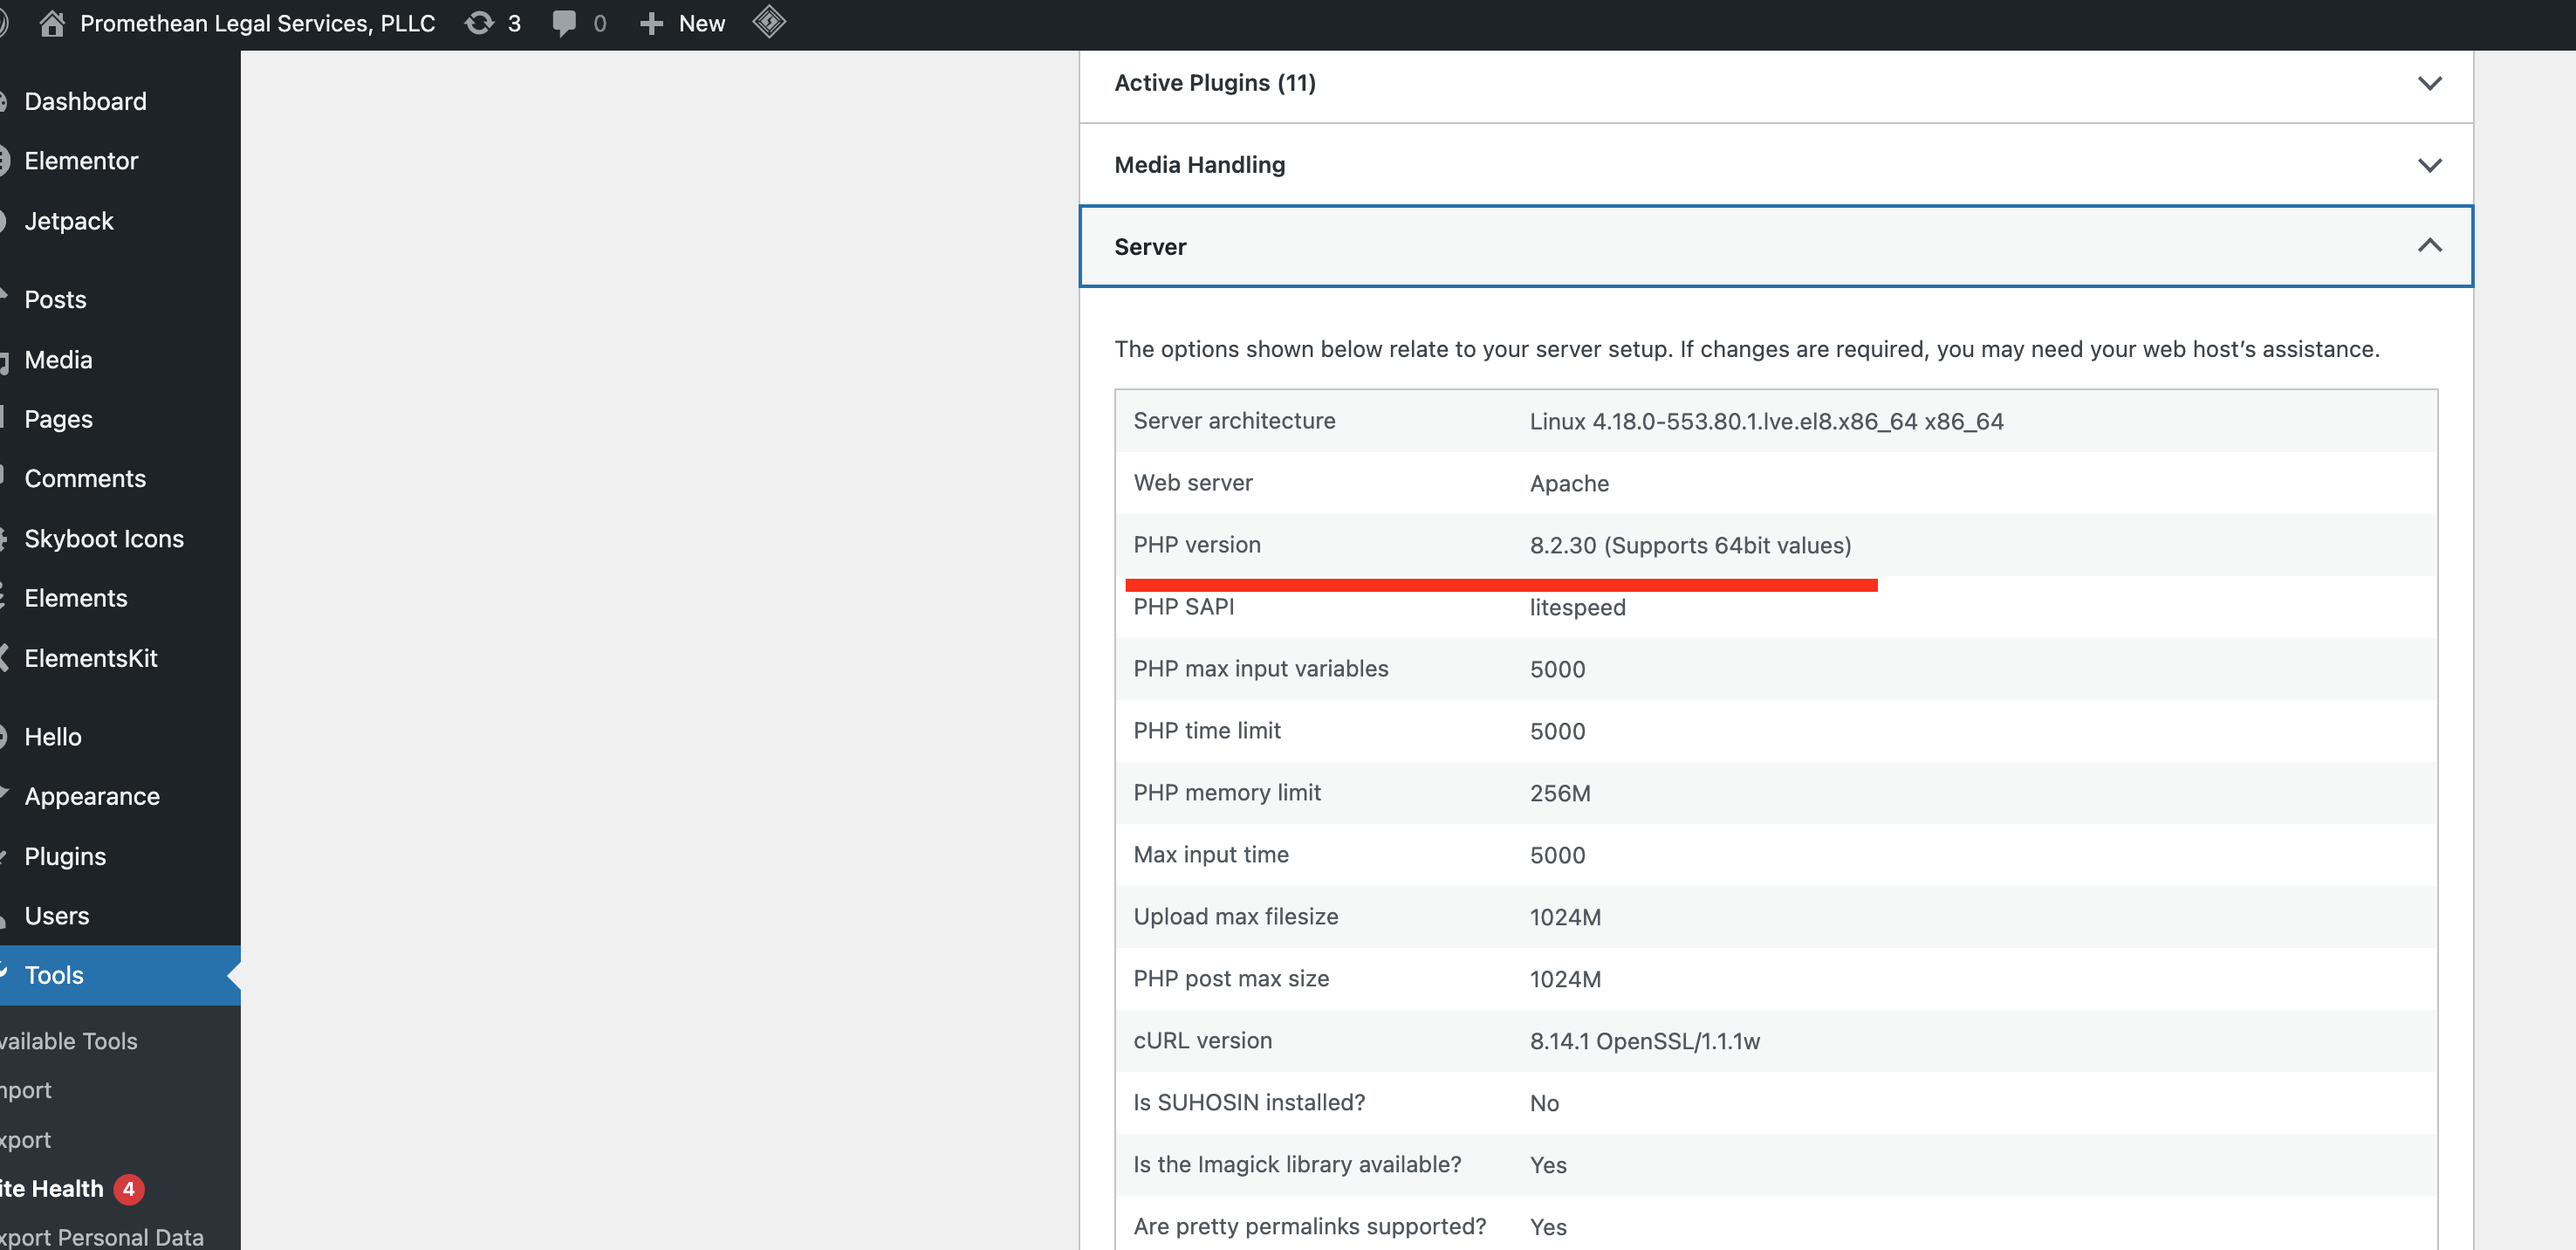This screenshot has width=2576, height=1250.
Task: Expand the Active Plugins chevron
Action: coord(2429,83)
